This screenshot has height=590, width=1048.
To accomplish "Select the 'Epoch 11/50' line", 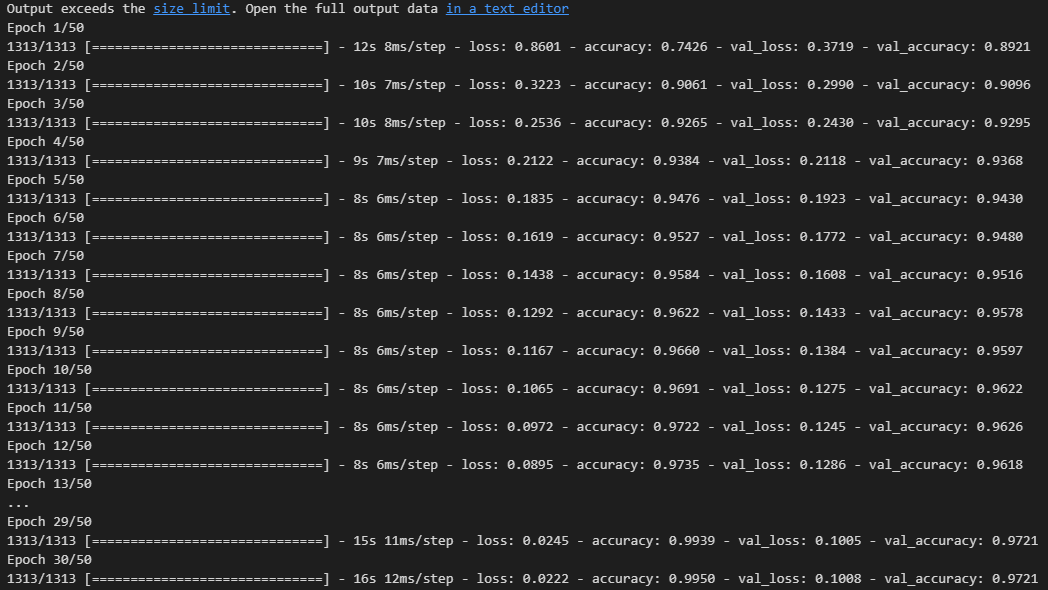I will (x=49, y=408).
